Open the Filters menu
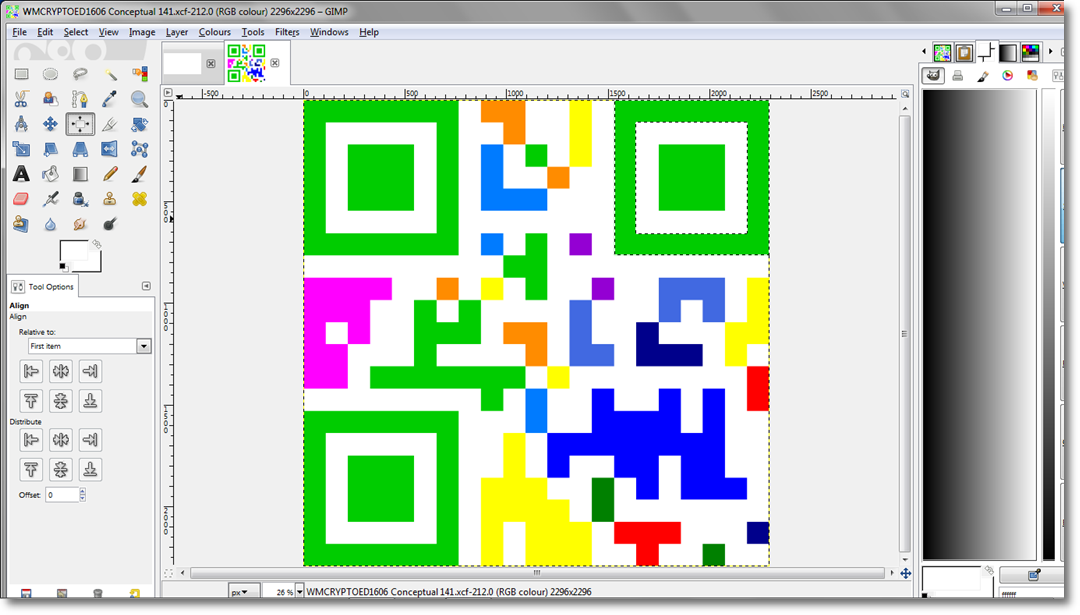 [287, 32]
